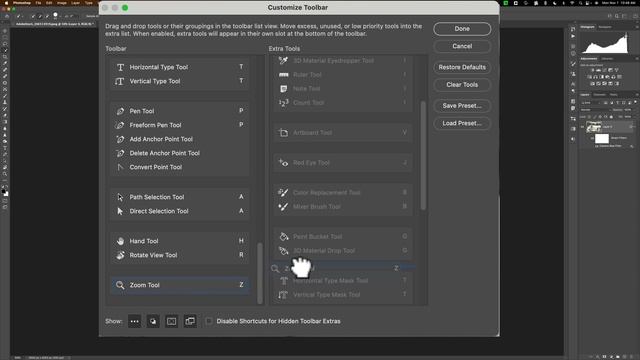Open the Type menu in Photoshop menu bar
The image size is (640, 360).
[x=89, y=3]
